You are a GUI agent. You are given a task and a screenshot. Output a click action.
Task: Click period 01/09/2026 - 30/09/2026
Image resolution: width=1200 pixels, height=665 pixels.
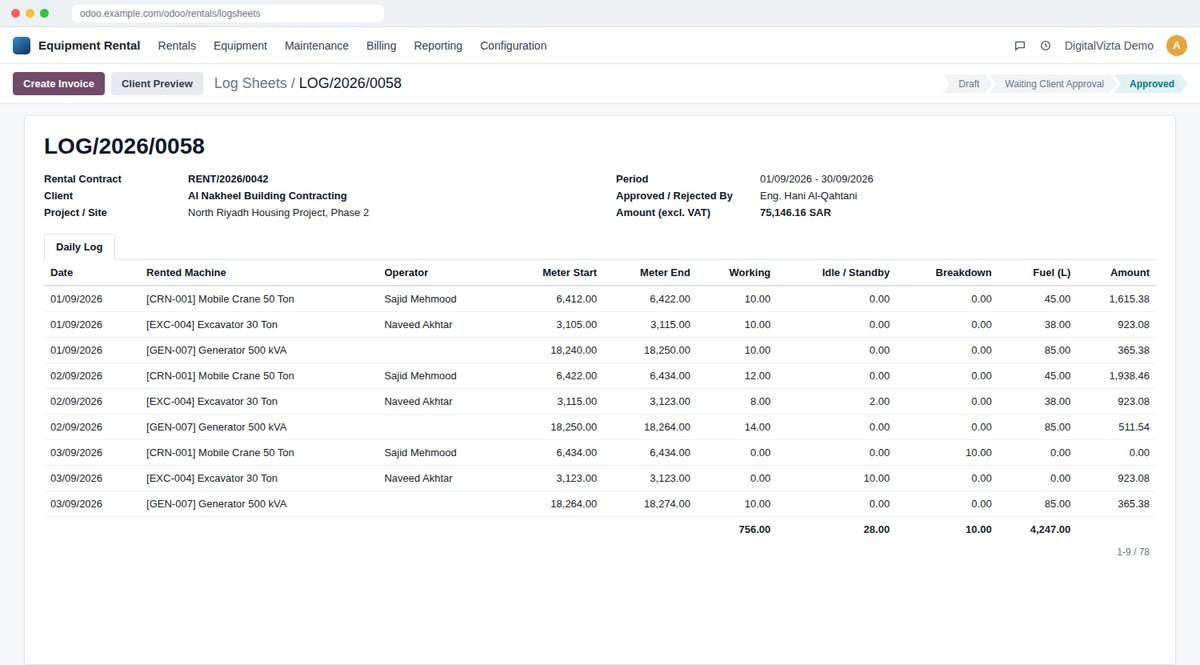pos(816,179)
